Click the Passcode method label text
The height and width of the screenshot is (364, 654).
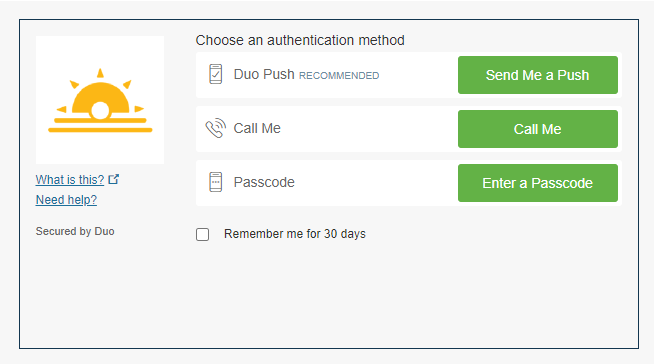pyautogui.click(x=264, y=182)
